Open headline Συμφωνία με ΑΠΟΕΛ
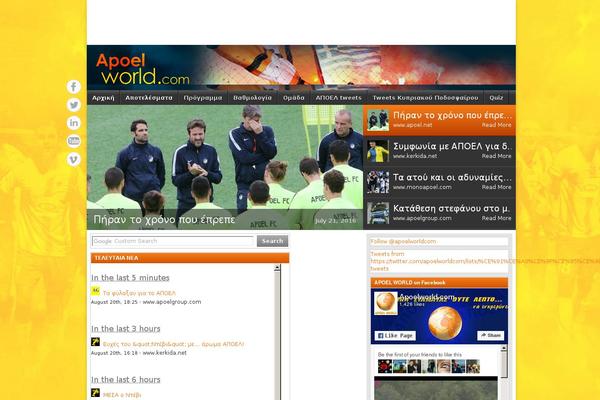Screen dimensions: 600x400 point(452,146)
